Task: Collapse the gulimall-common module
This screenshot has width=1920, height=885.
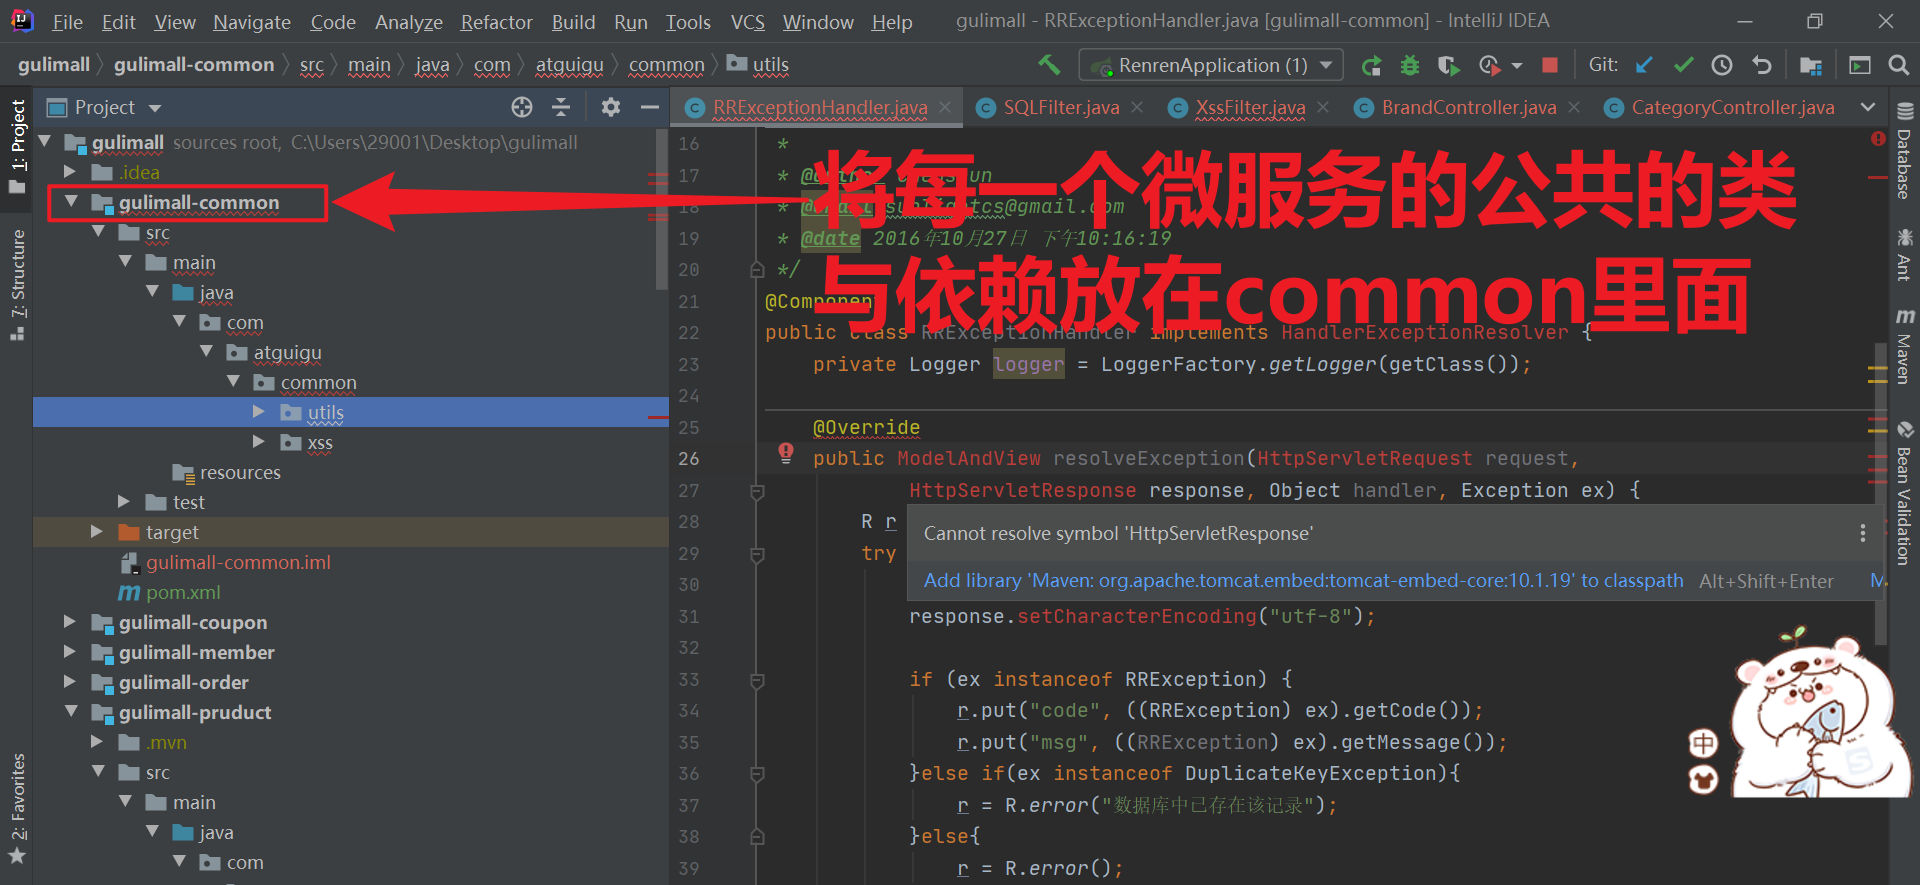Action: click(71, 202)
